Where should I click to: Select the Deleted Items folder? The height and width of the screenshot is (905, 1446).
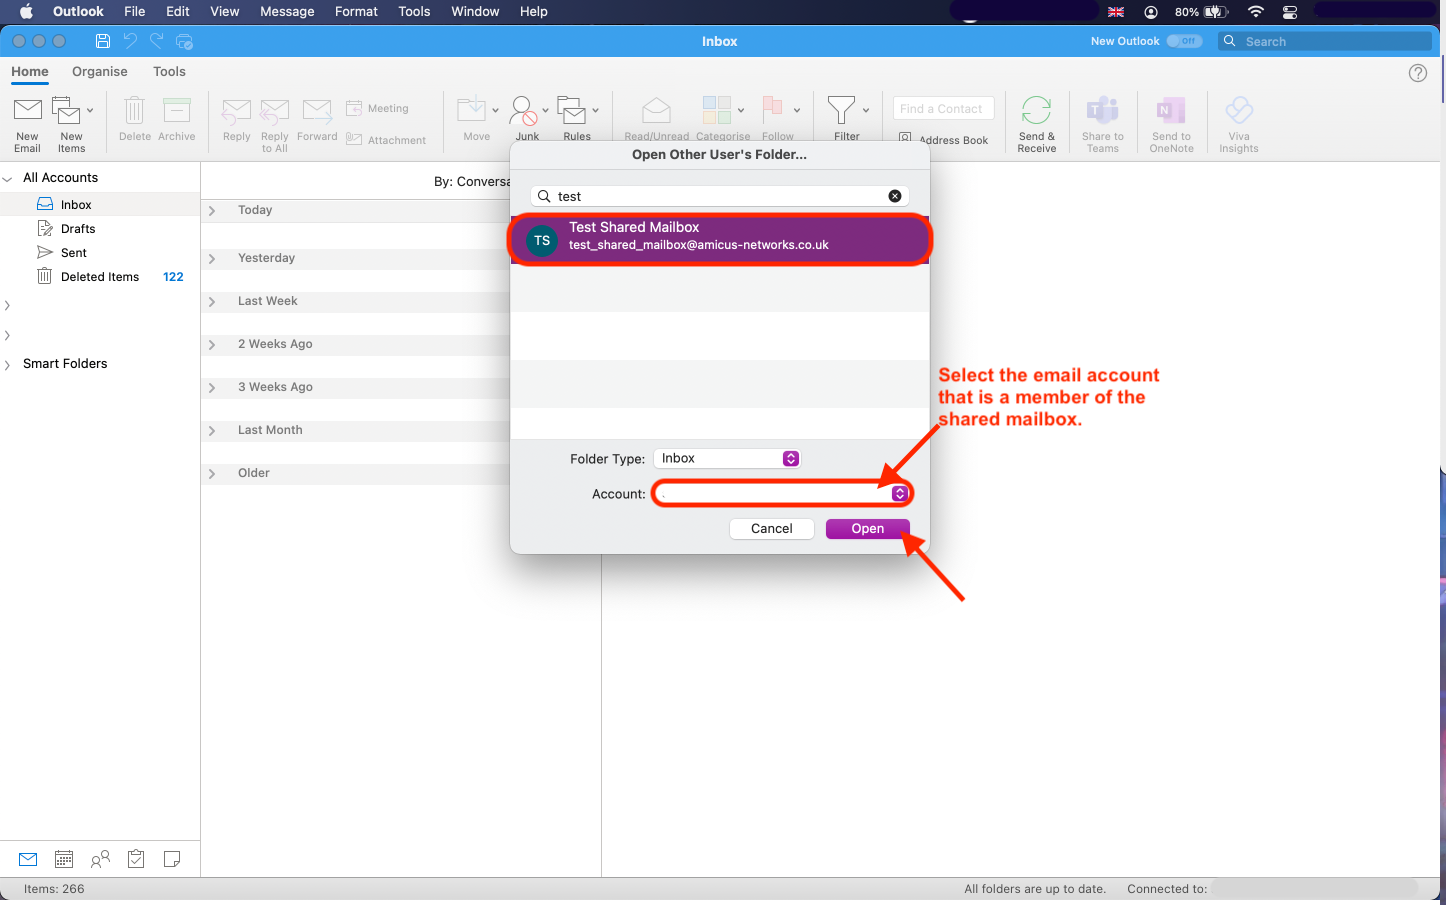100,277
